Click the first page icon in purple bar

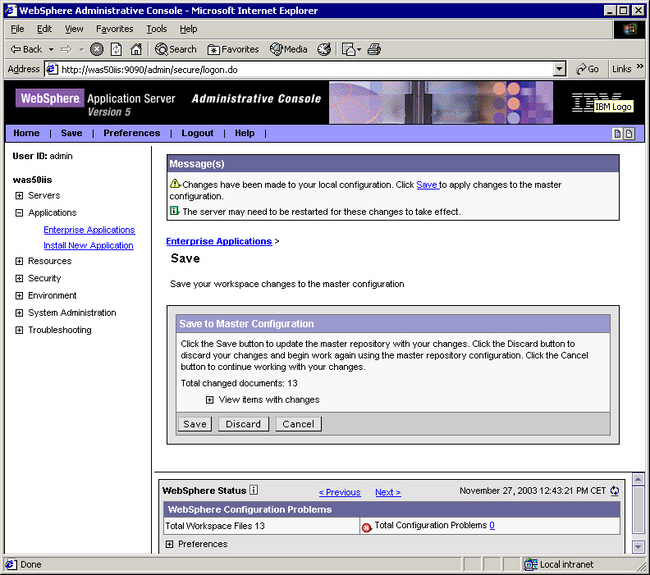pyautogui.click(x=617, y=133)
